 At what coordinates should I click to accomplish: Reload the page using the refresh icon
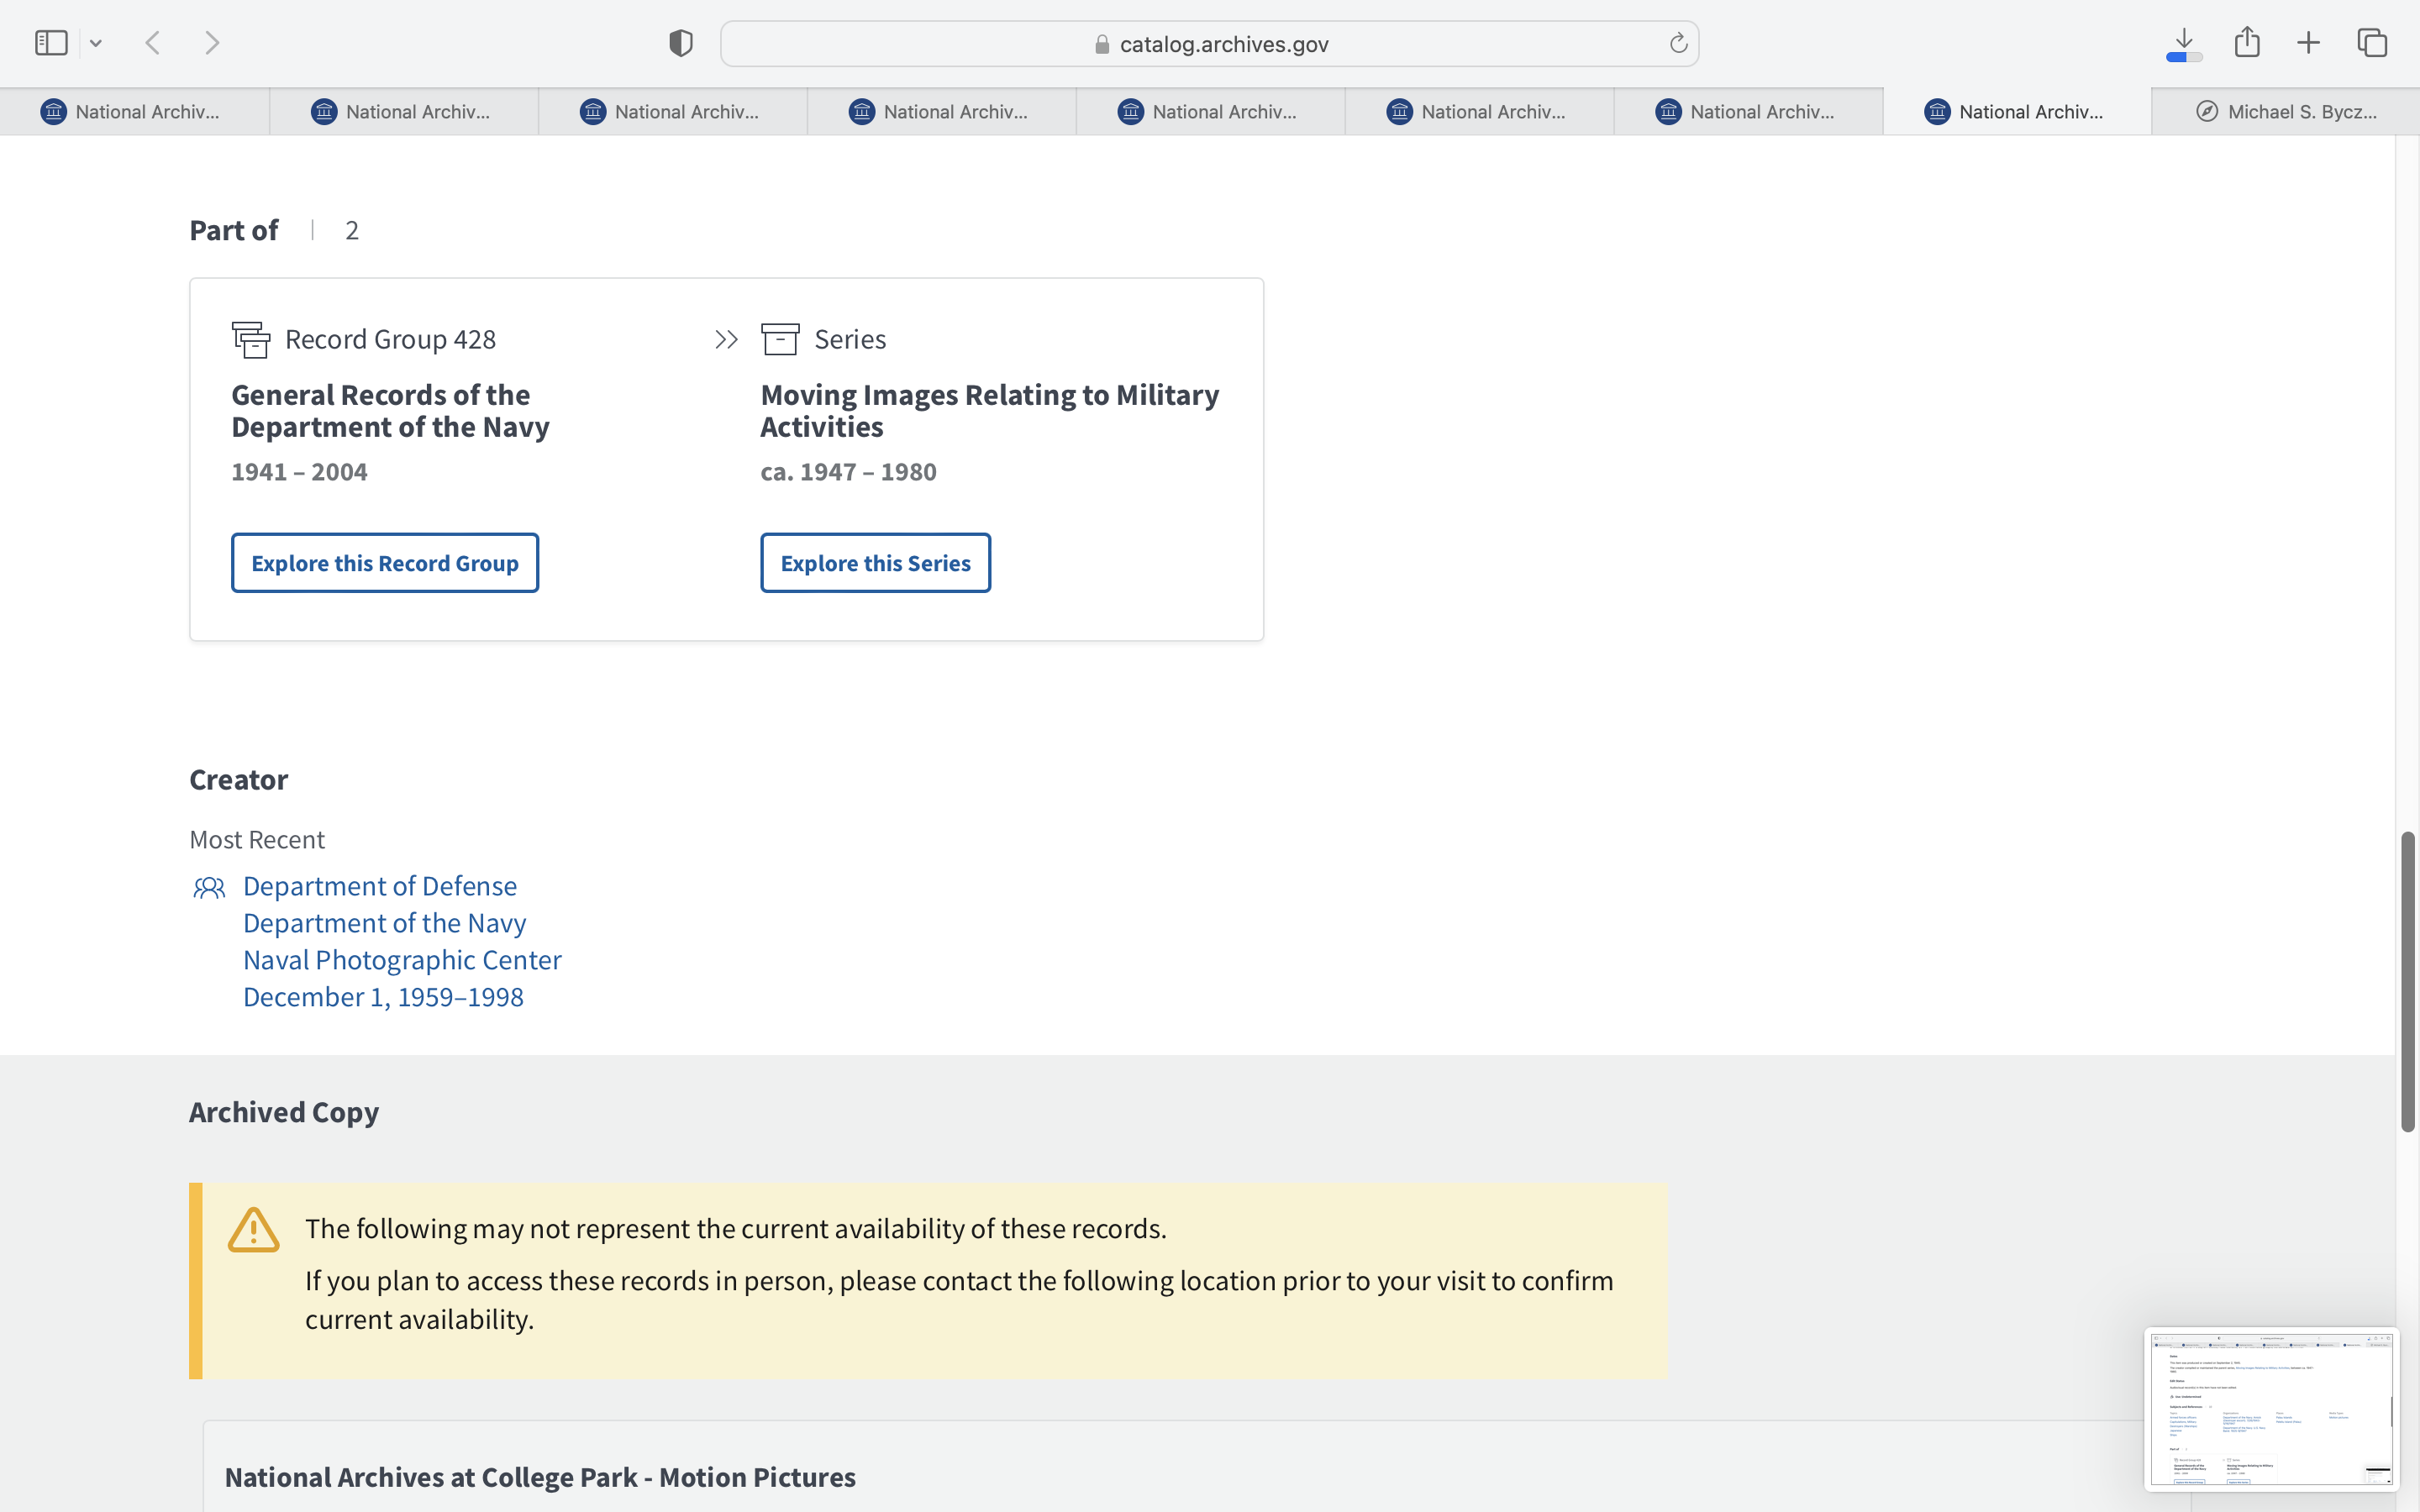point(1678,43)
